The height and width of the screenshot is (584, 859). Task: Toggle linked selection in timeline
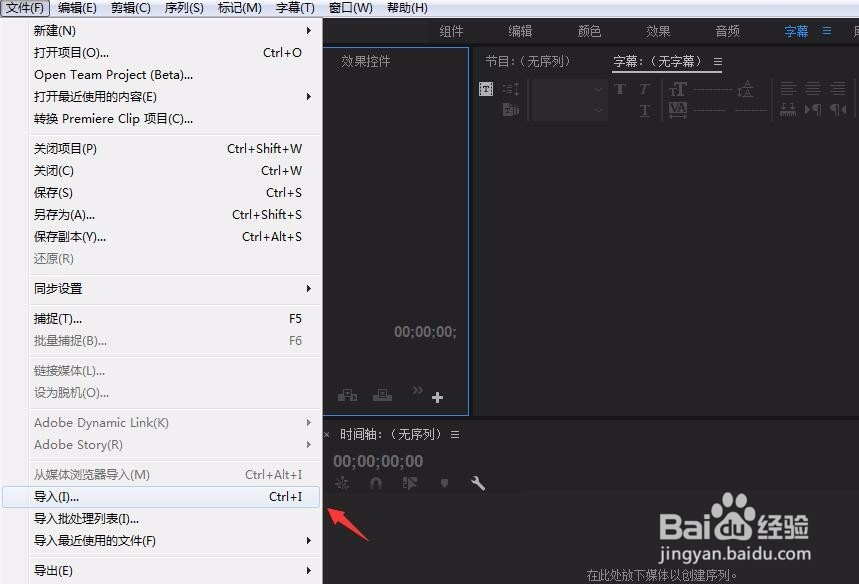[410, 483]
